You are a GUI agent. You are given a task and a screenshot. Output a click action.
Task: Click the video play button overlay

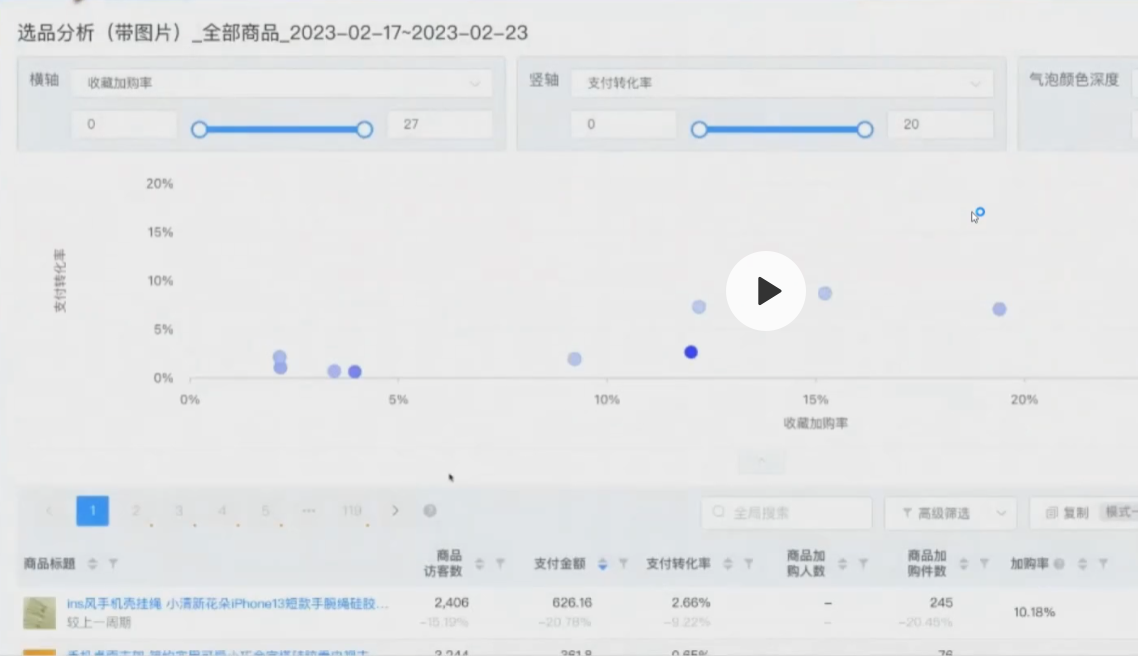pos(766,291)
